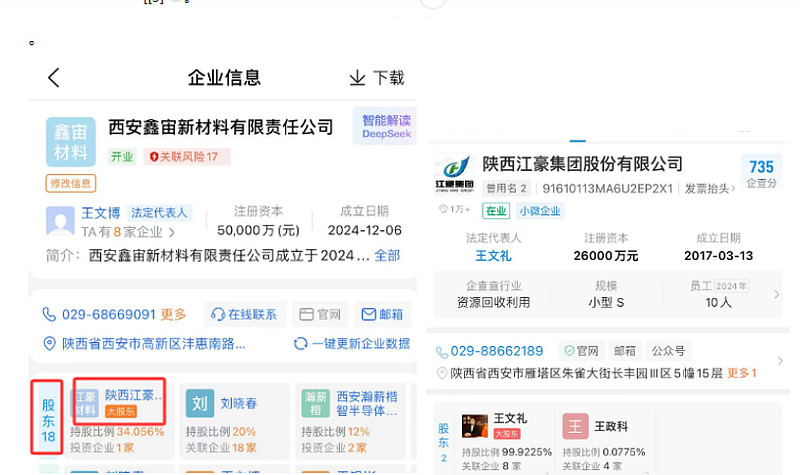View 曾用名 2 former names
This screenshot has width=800, height=475.
[x=506, y=188]
